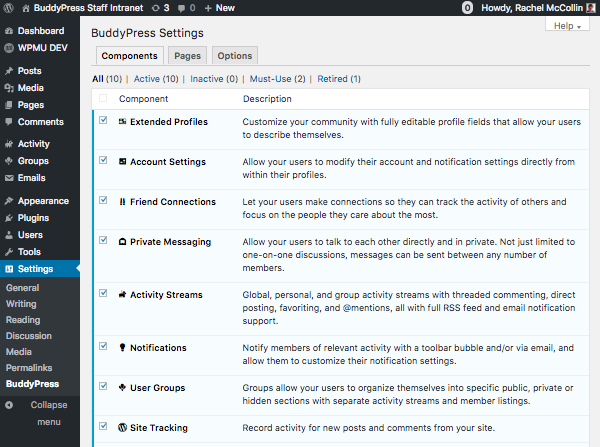600x447 pixels.
Task: Click the Emails envelope icon
Action: 9,178
